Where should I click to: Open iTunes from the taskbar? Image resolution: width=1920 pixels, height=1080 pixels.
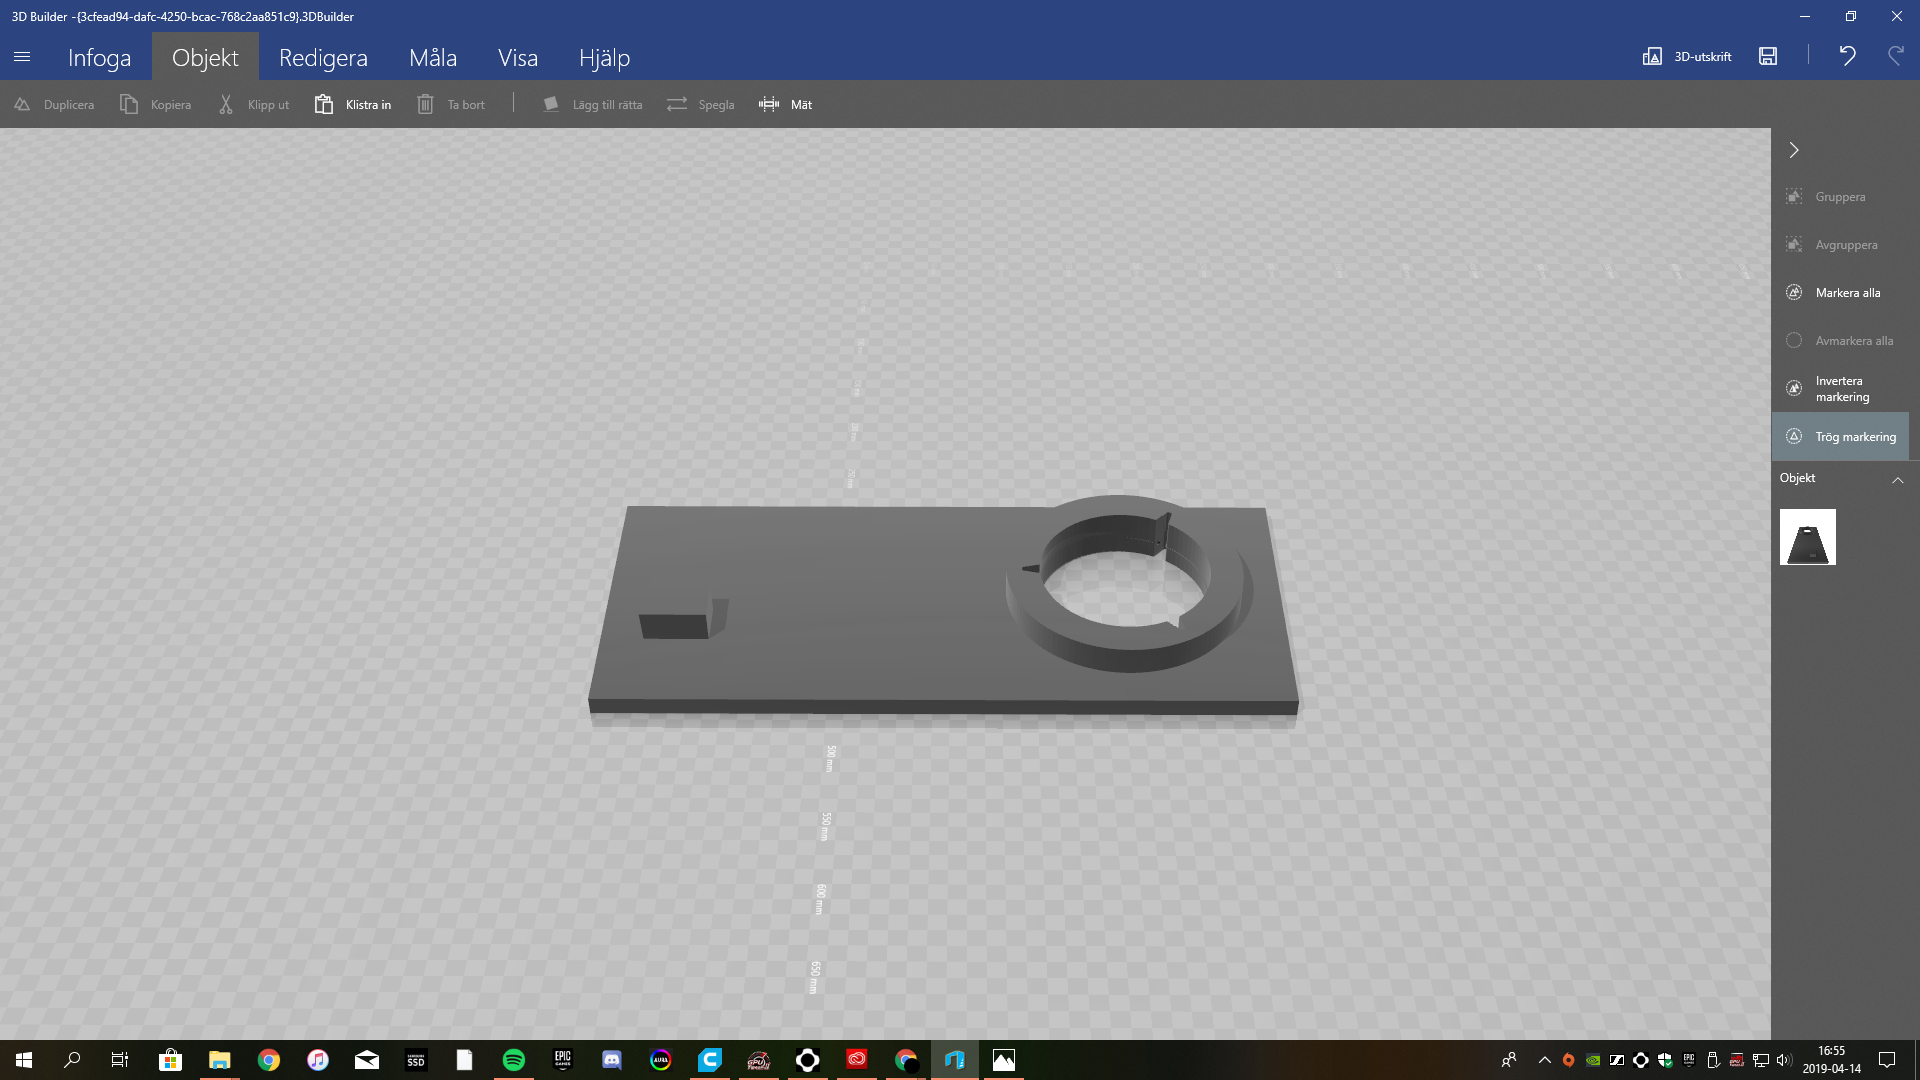[x=317, y=1060]
